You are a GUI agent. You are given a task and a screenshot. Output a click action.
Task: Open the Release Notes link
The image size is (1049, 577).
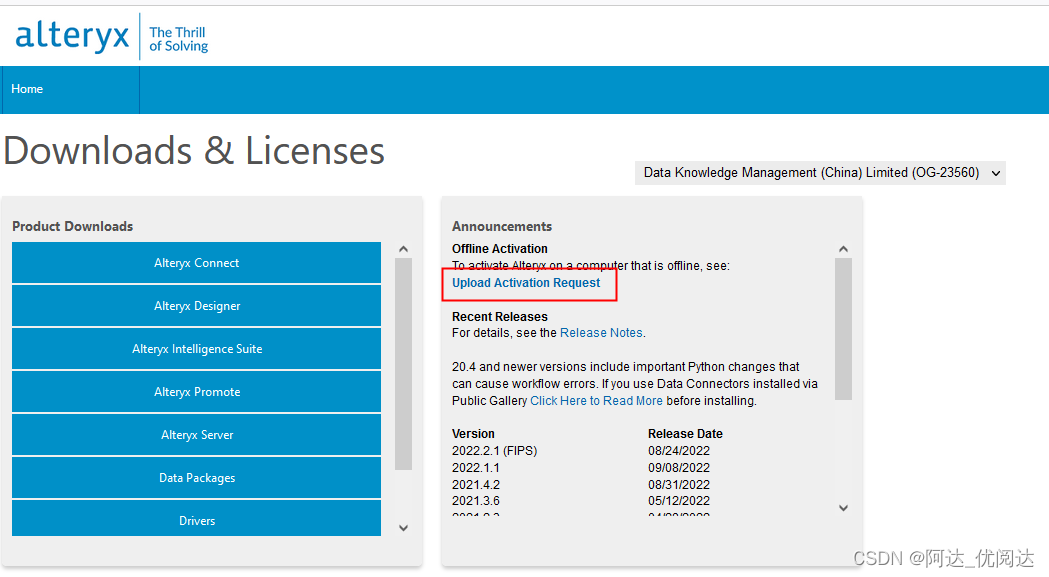601,333
